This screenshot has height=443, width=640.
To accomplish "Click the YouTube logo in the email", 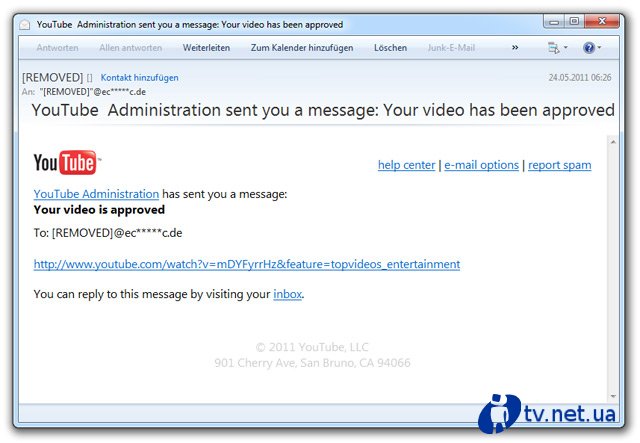I will point(67,163).
